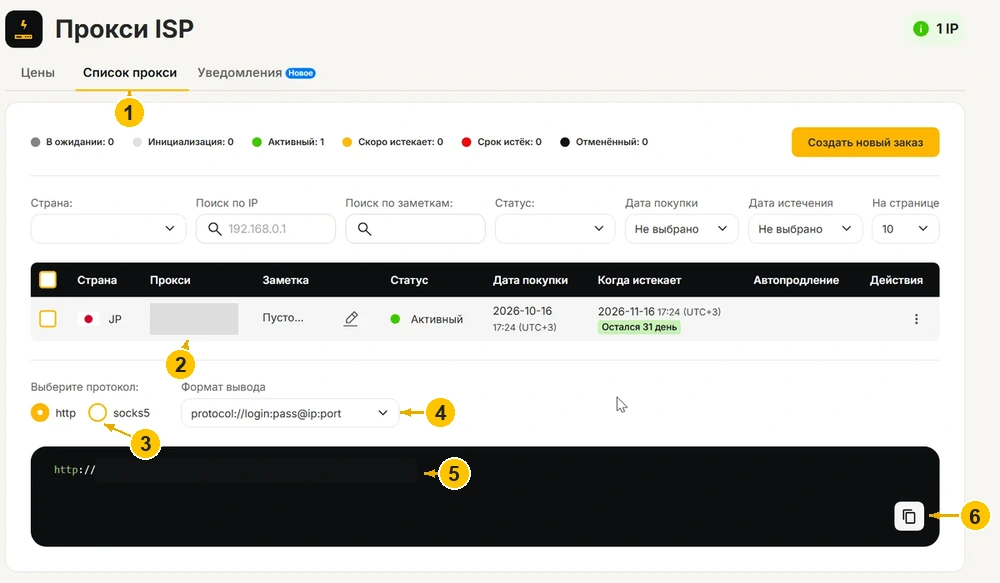Click the green info icon by 1 IP
Image resolution: width=1000 pixels, height=583 pixels.
920,29
